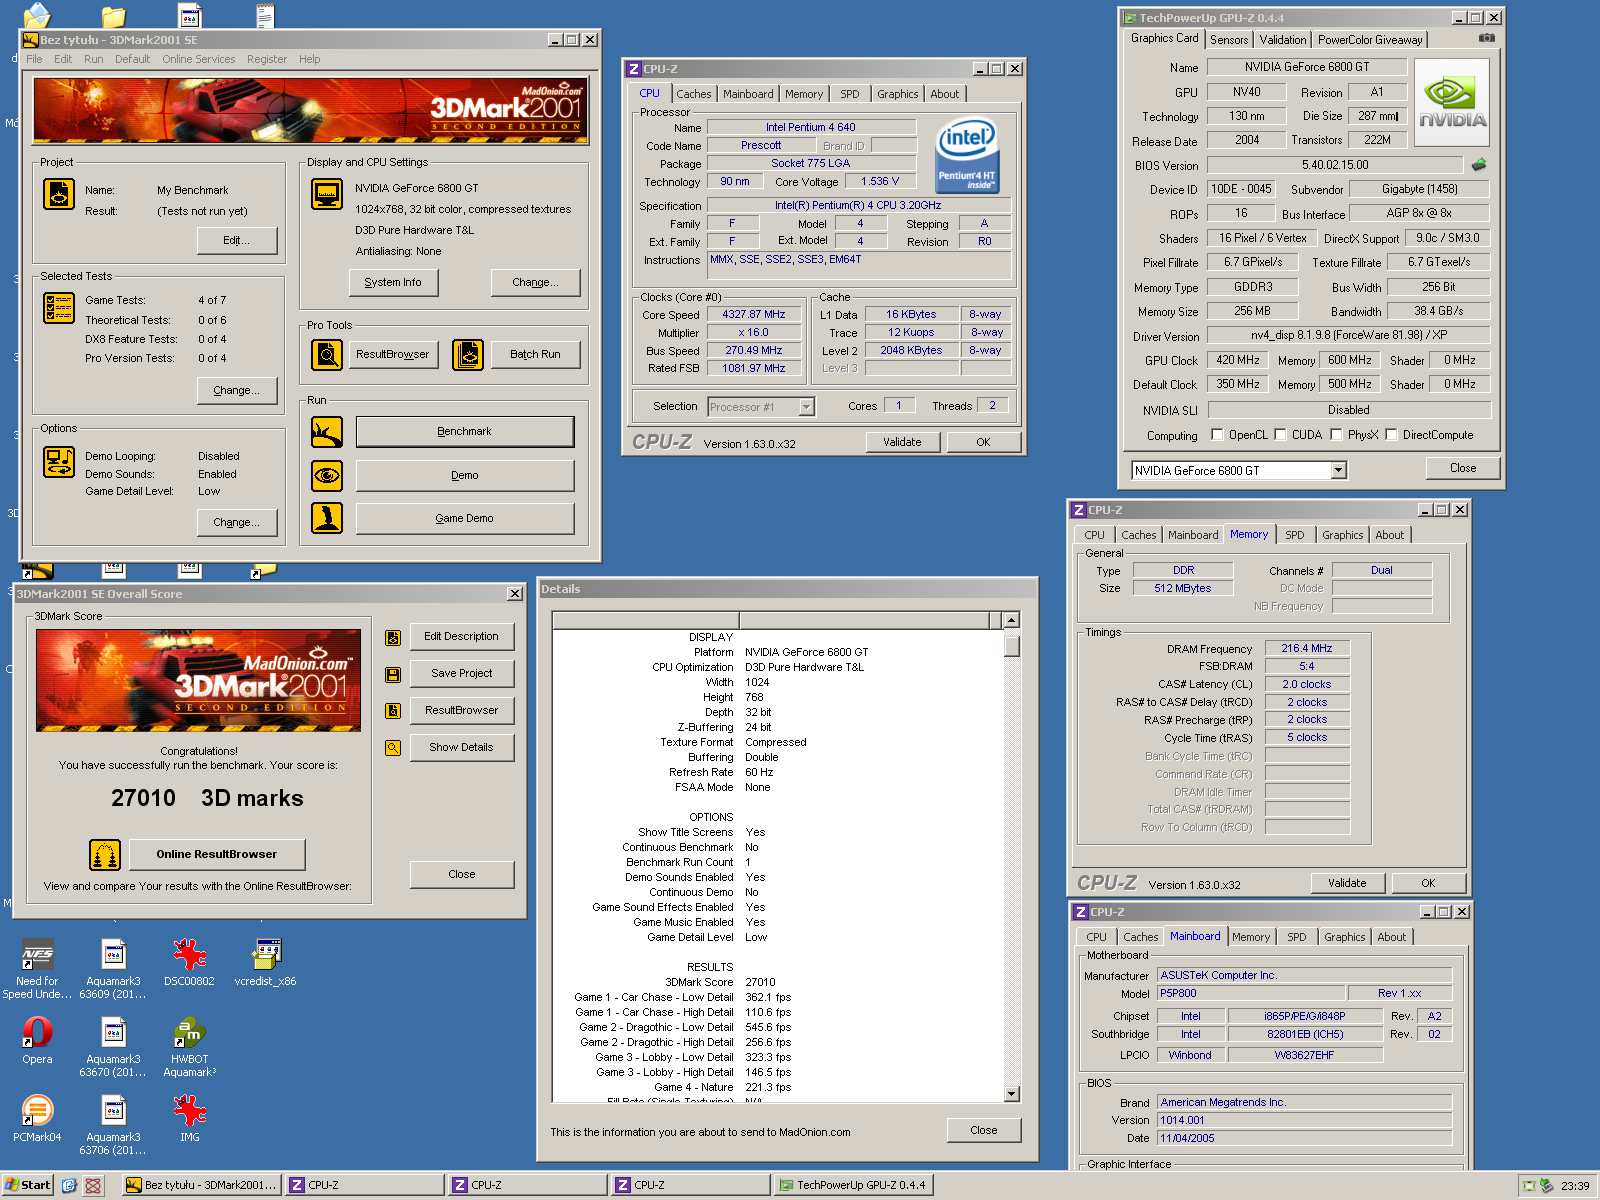The width and height of the screenshot is (1600, 1200).
Task: Click Close in the Details window
Action: [984, 1130]
